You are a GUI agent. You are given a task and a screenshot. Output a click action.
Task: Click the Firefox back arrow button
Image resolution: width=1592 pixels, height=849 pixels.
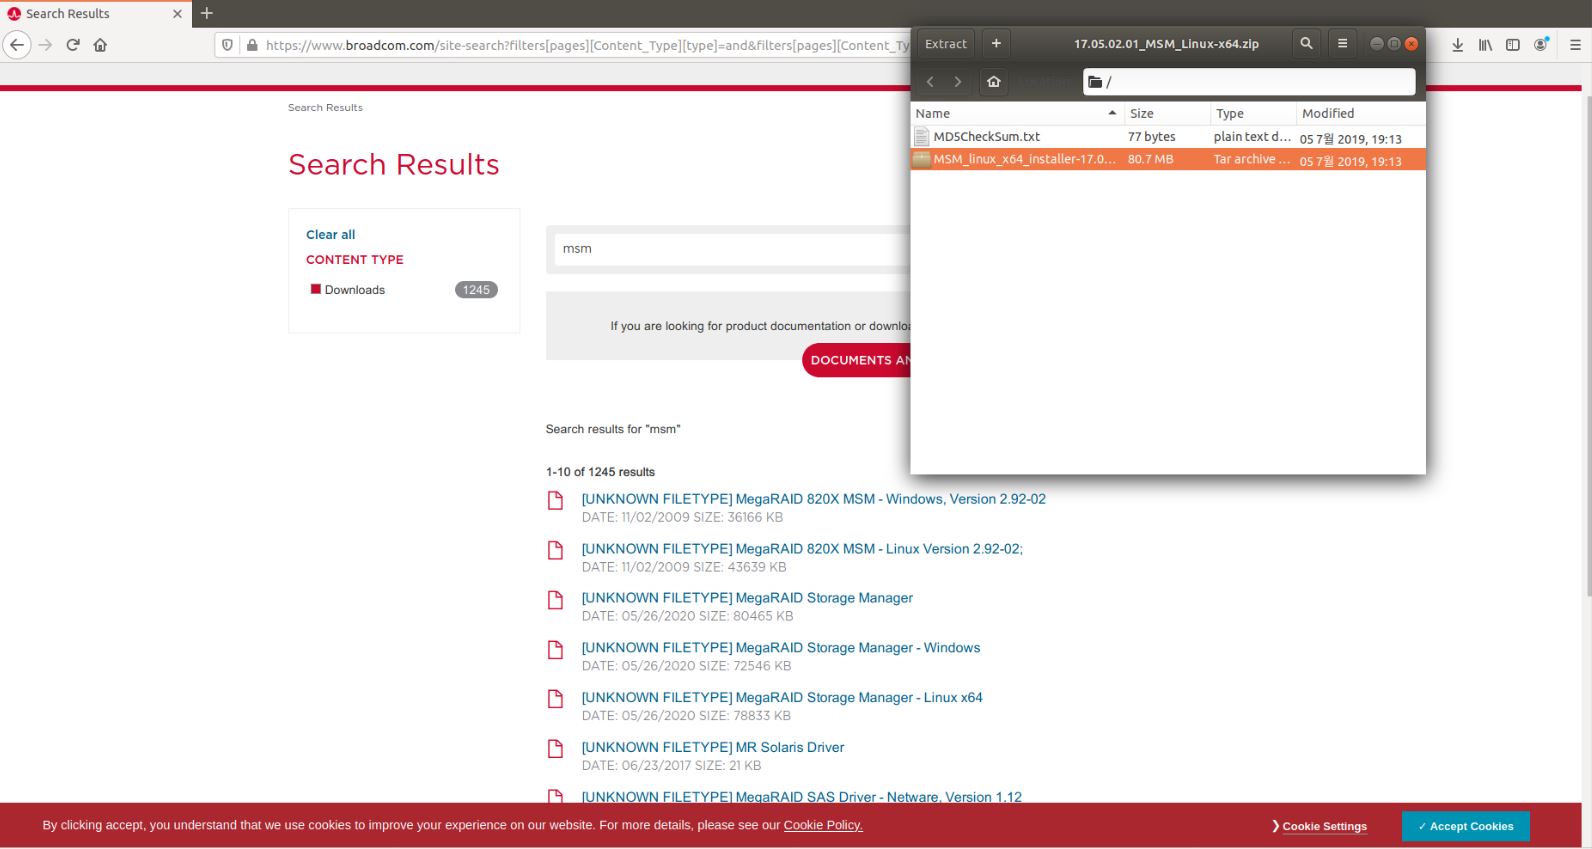17,45
